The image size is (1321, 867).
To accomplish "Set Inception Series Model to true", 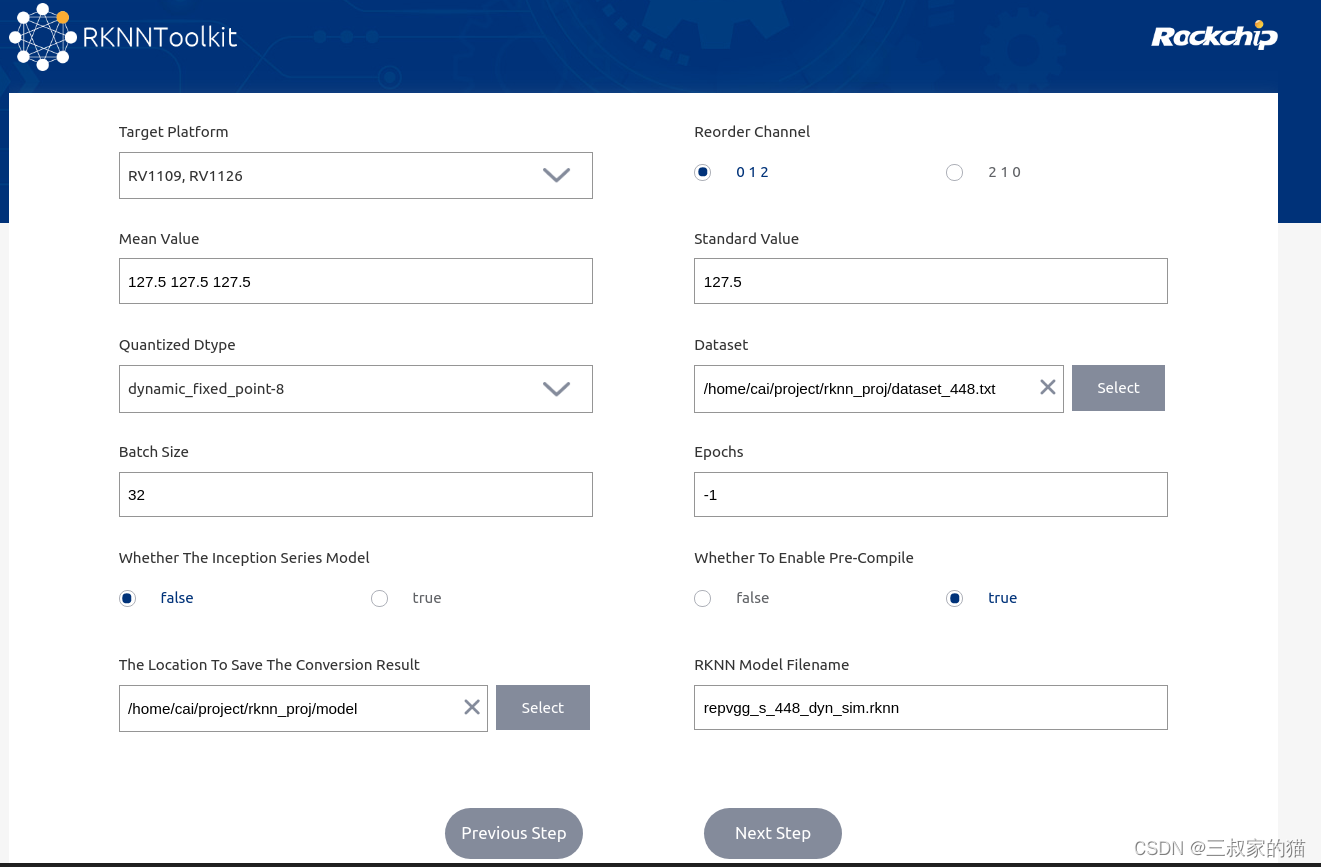I will point(379,598).
